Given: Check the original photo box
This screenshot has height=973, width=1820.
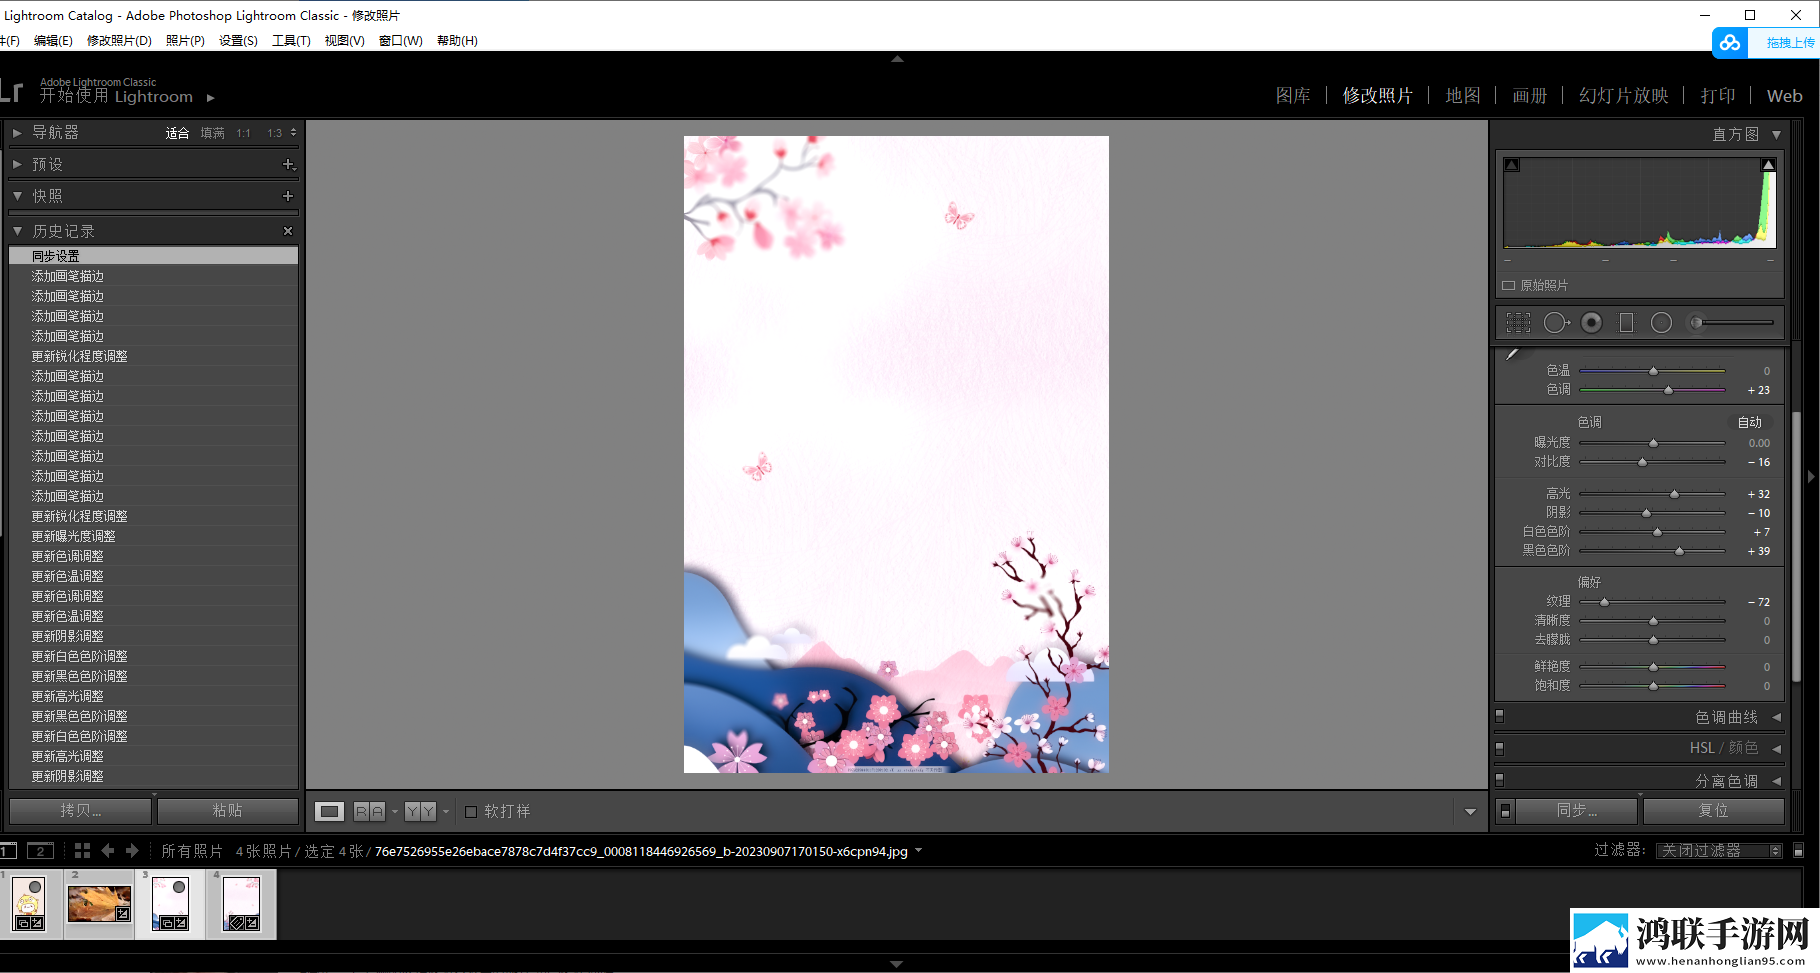Looking at the screenshot, I should pos(1509,286).
